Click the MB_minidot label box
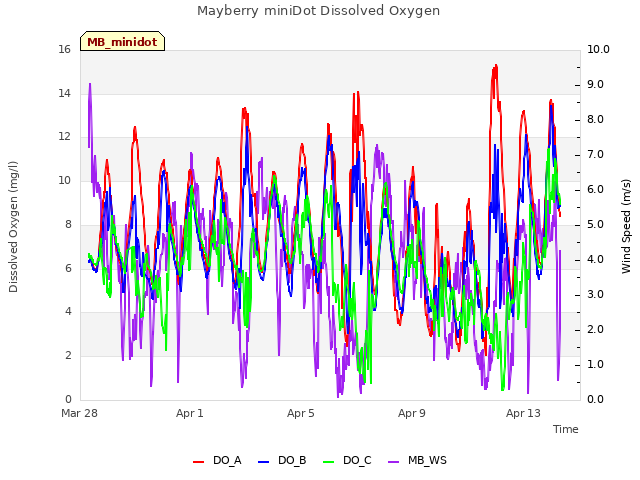The height and width of the screenshot is (480, 640). (x=122, y=42)
